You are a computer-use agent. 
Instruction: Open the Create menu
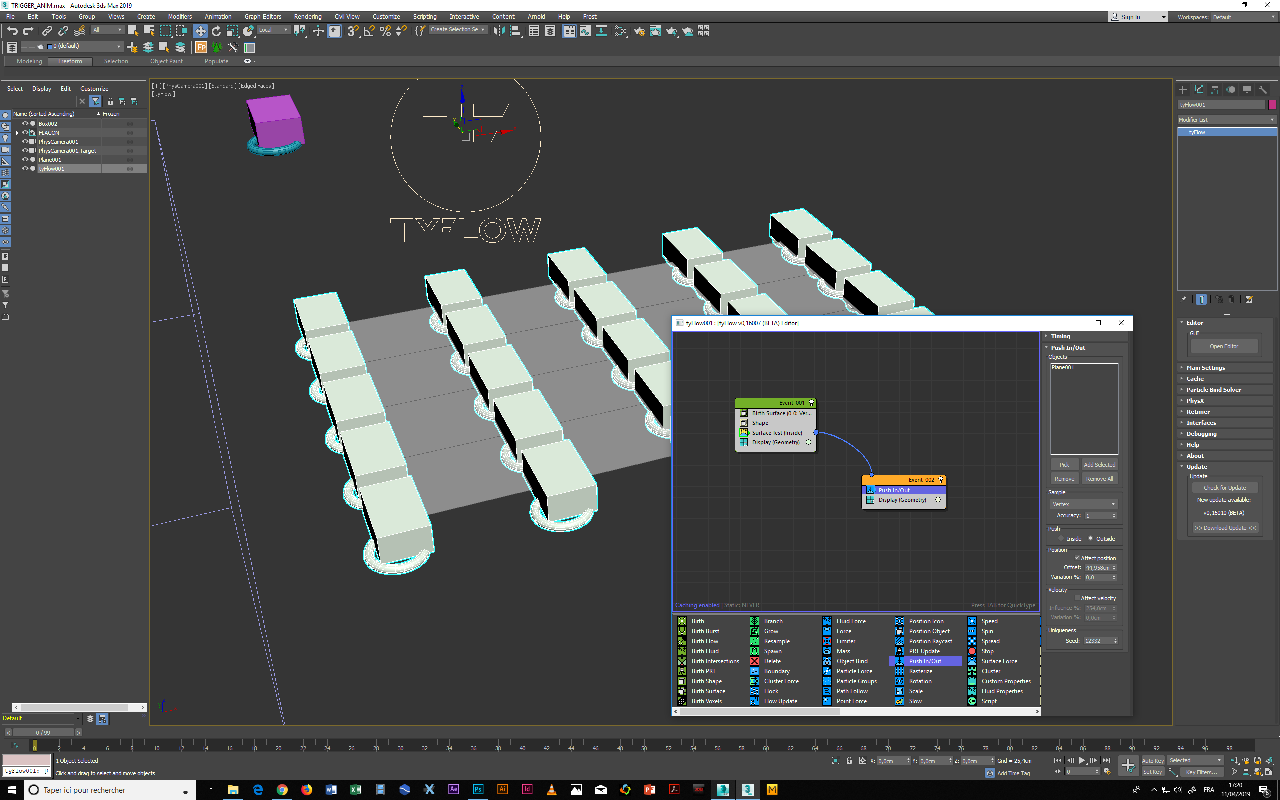[x=146, y=17]
